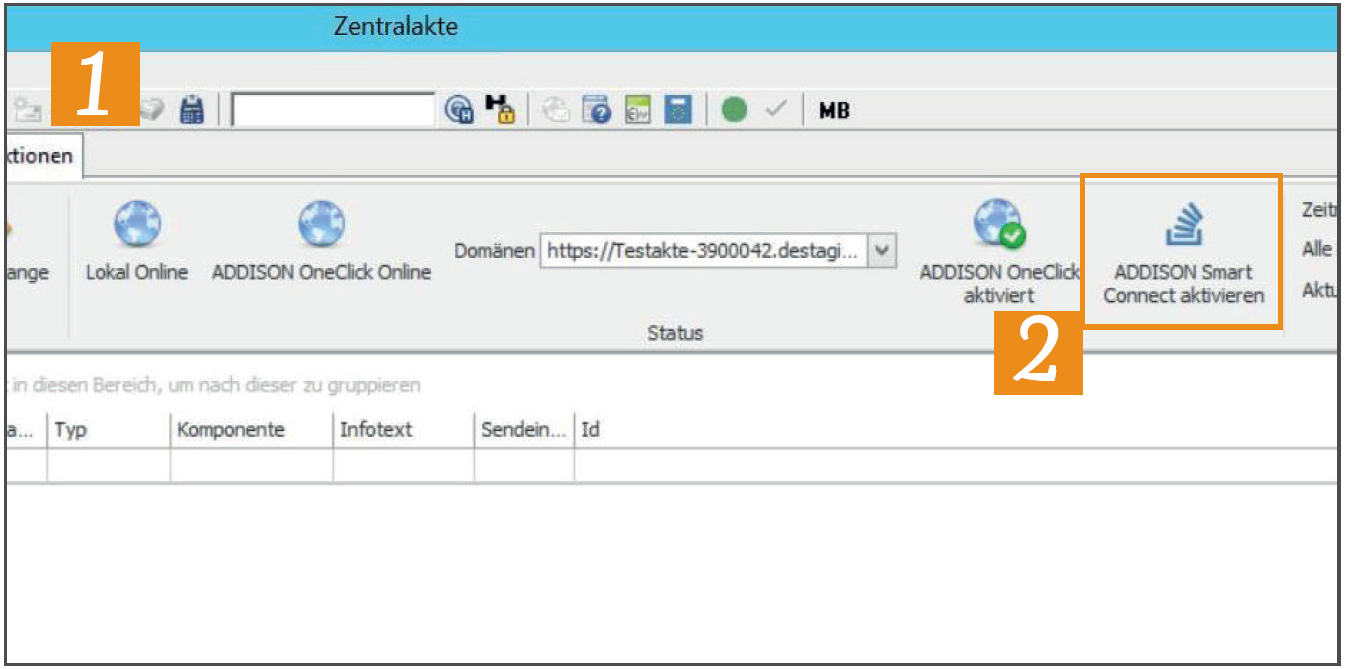Activate ADDISON Smart Connect
1345x669 pixels.
coord(1183,251)
